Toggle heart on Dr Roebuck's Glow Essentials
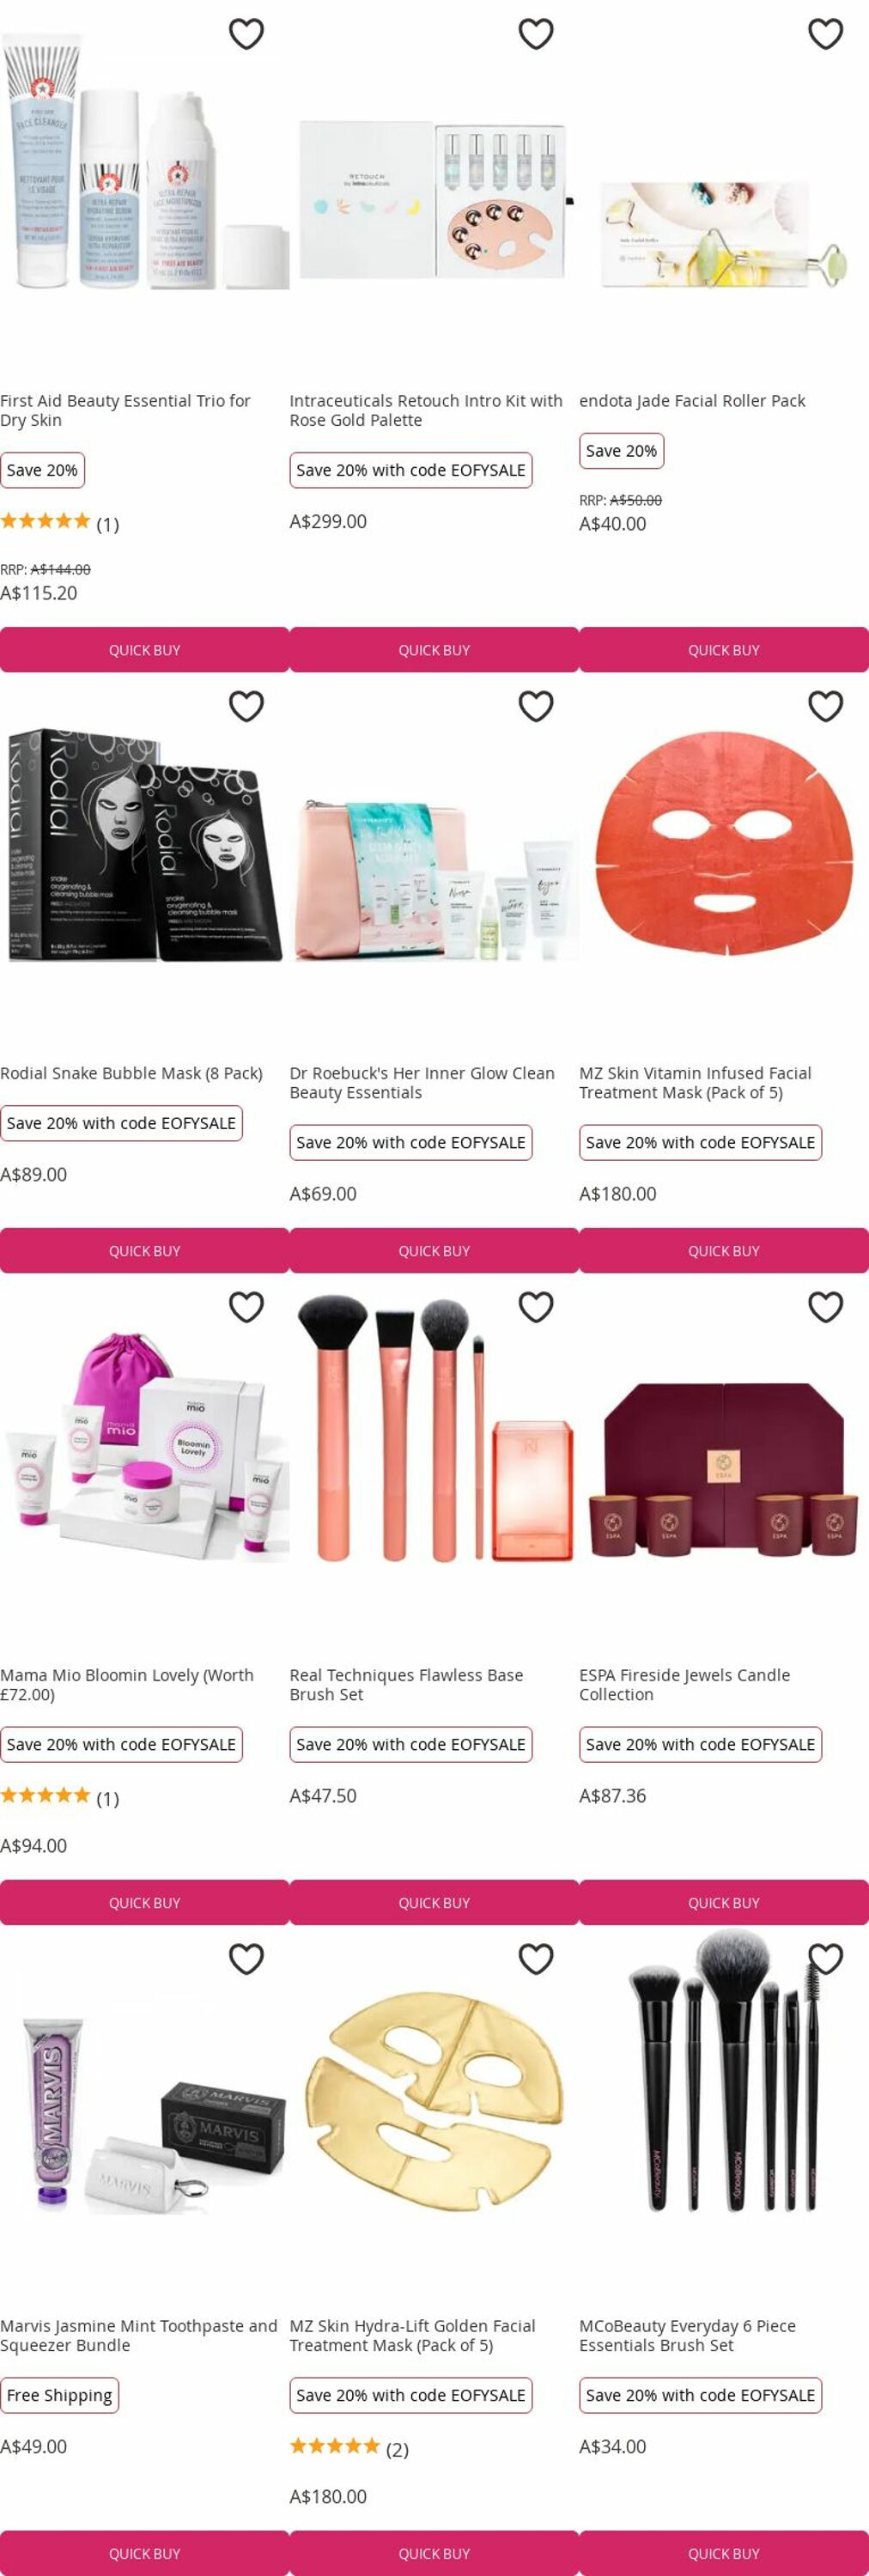 [x=536, y=706]
